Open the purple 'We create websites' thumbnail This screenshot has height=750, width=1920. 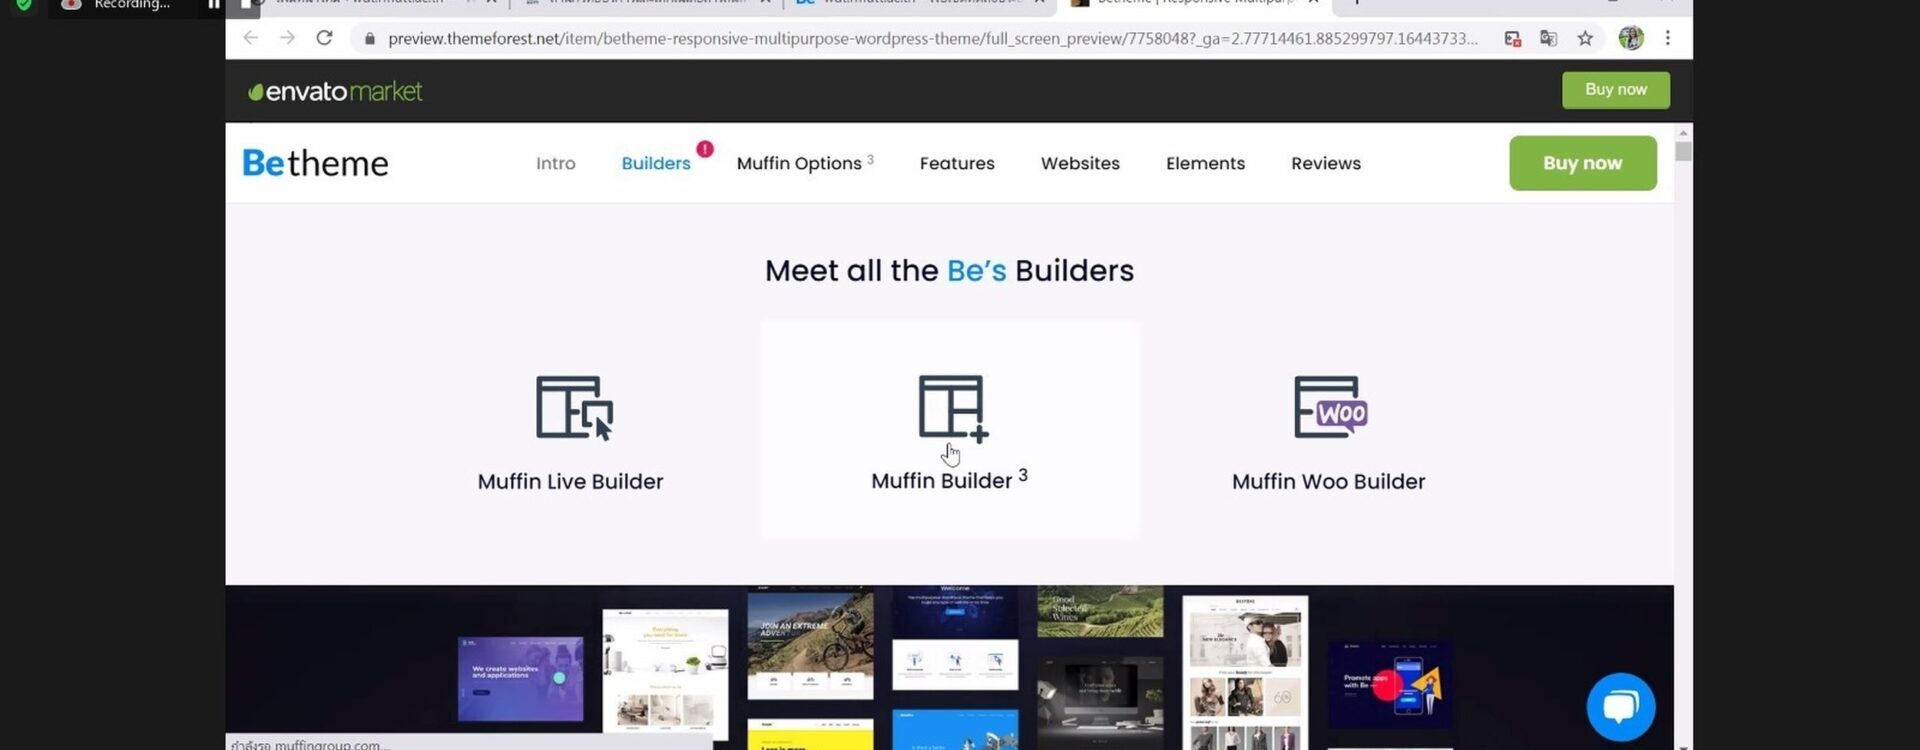(x=520, y=679)
